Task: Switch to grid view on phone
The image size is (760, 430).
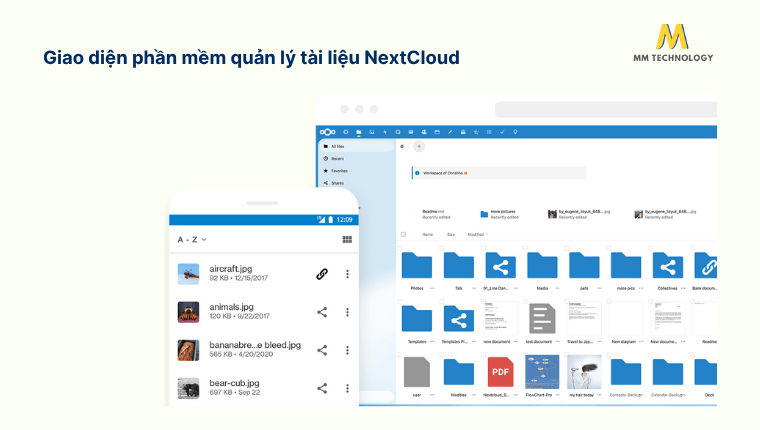Action: (347, 239)
